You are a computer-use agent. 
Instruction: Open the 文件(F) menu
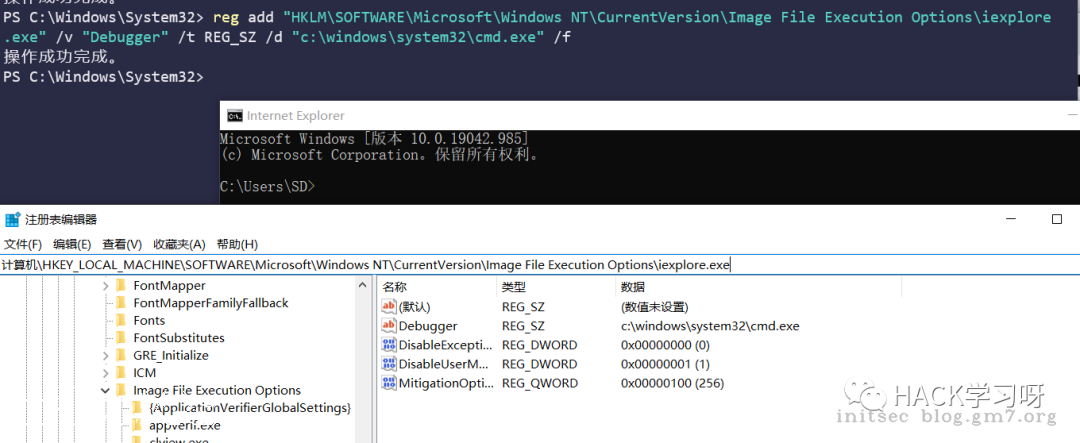(x=22, y=244)
